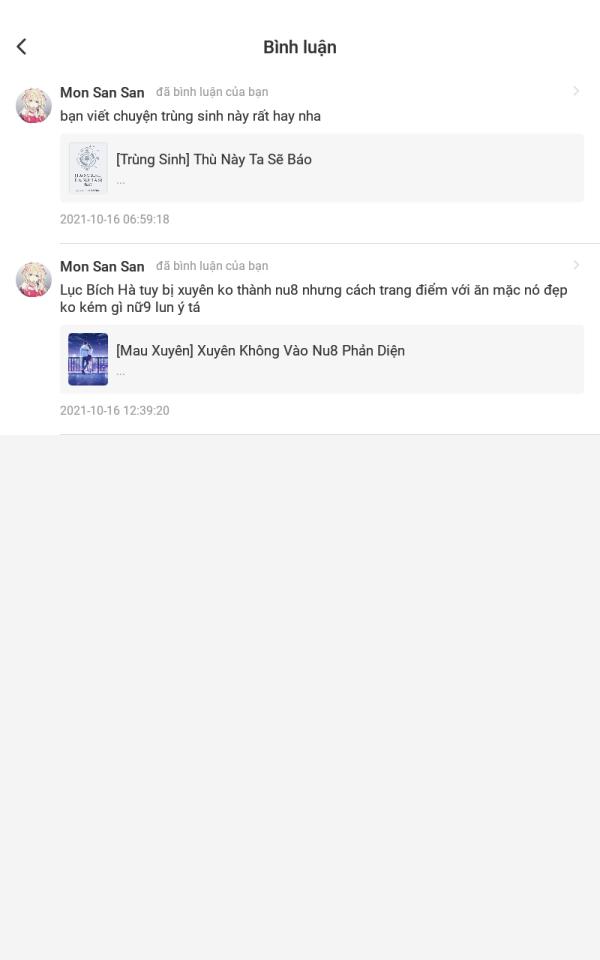Click 'đã bình luận của bạn' on second comment

coord(212,266)
